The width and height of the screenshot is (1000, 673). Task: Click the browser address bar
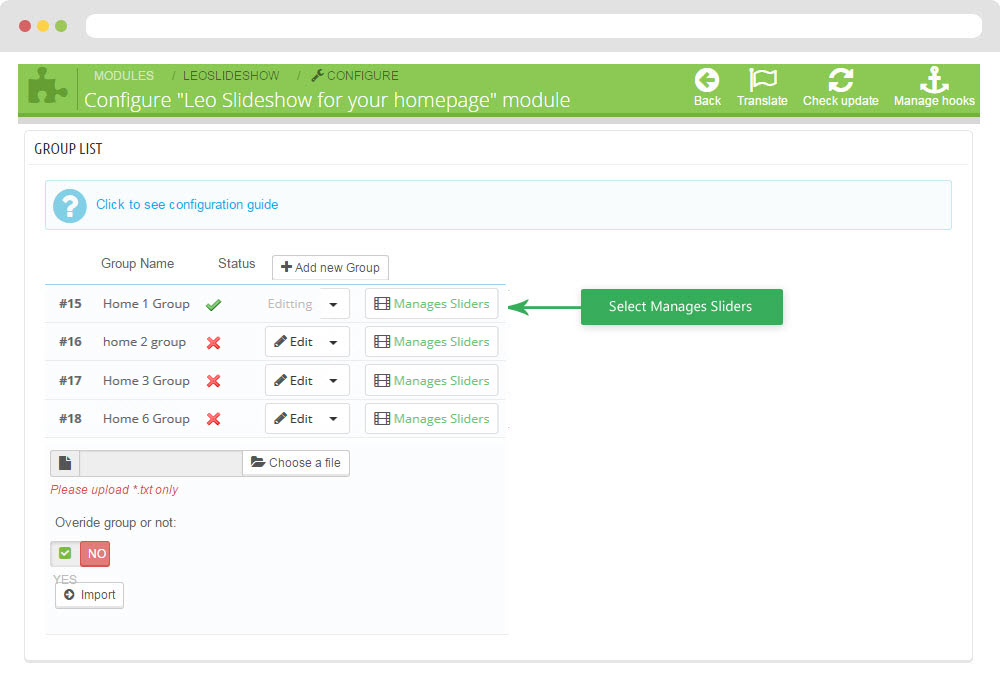pos(534,26)
